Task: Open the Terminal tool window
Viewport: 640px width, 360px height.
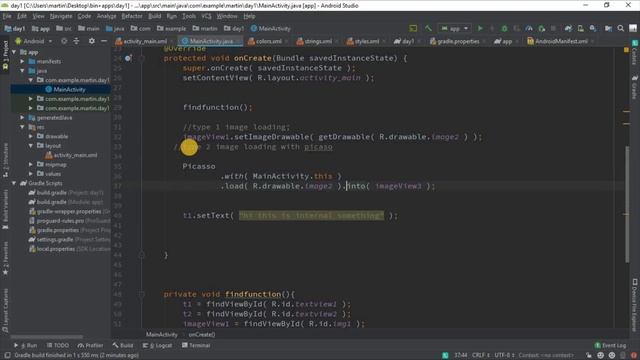Action: click(x=196, y=346)
